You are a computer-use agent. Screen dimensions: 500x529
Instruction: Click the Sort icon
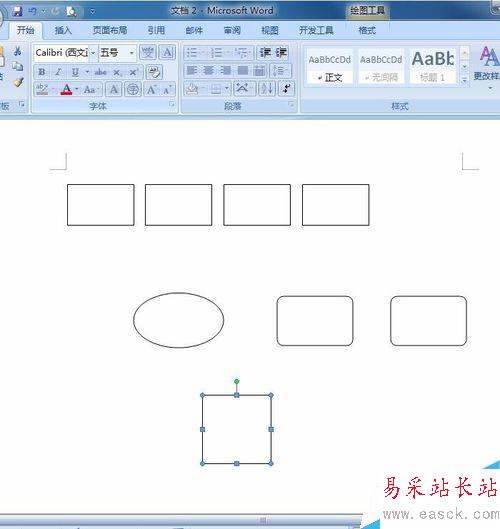pyautogui.click(x=267, y=89)
